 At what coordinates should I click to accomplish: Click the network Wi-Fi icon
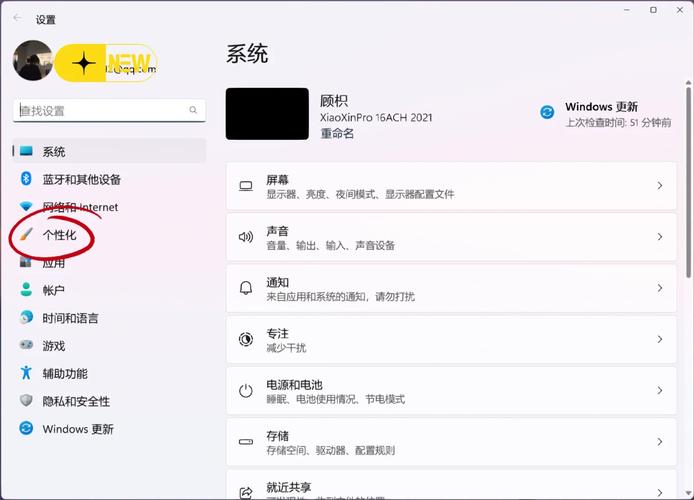[26, 207]
